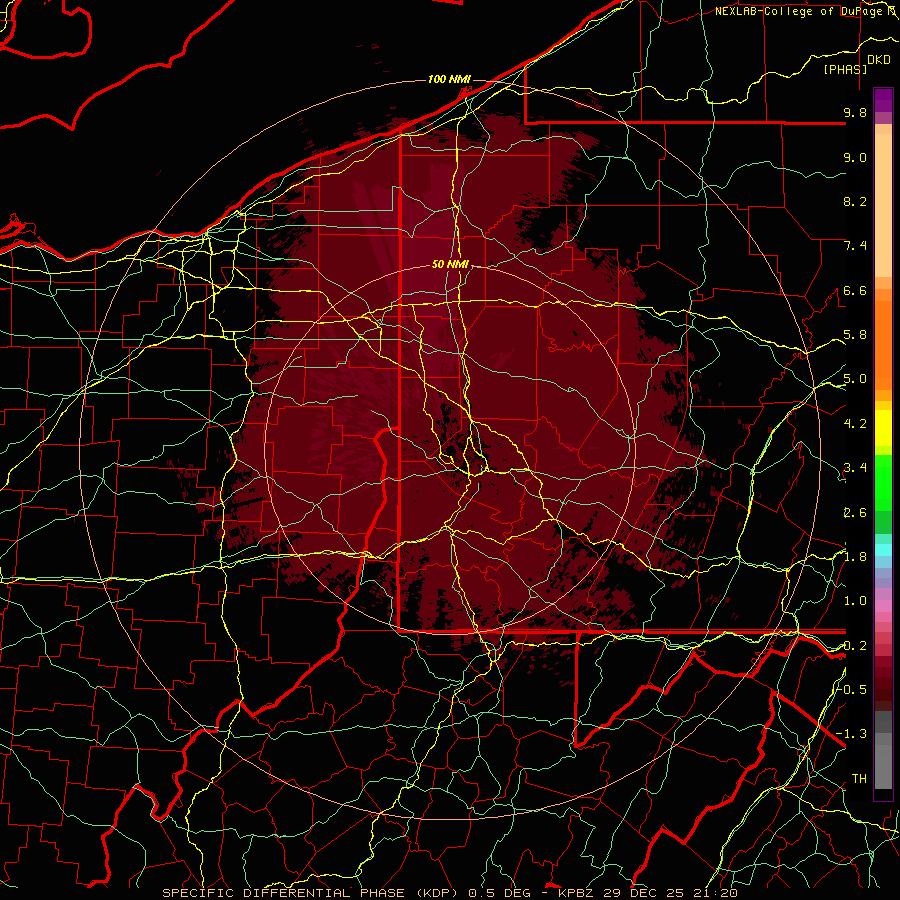Pick the cyan band on the color bar
This screenshot has height=900, width=900.
click(883, 549)
